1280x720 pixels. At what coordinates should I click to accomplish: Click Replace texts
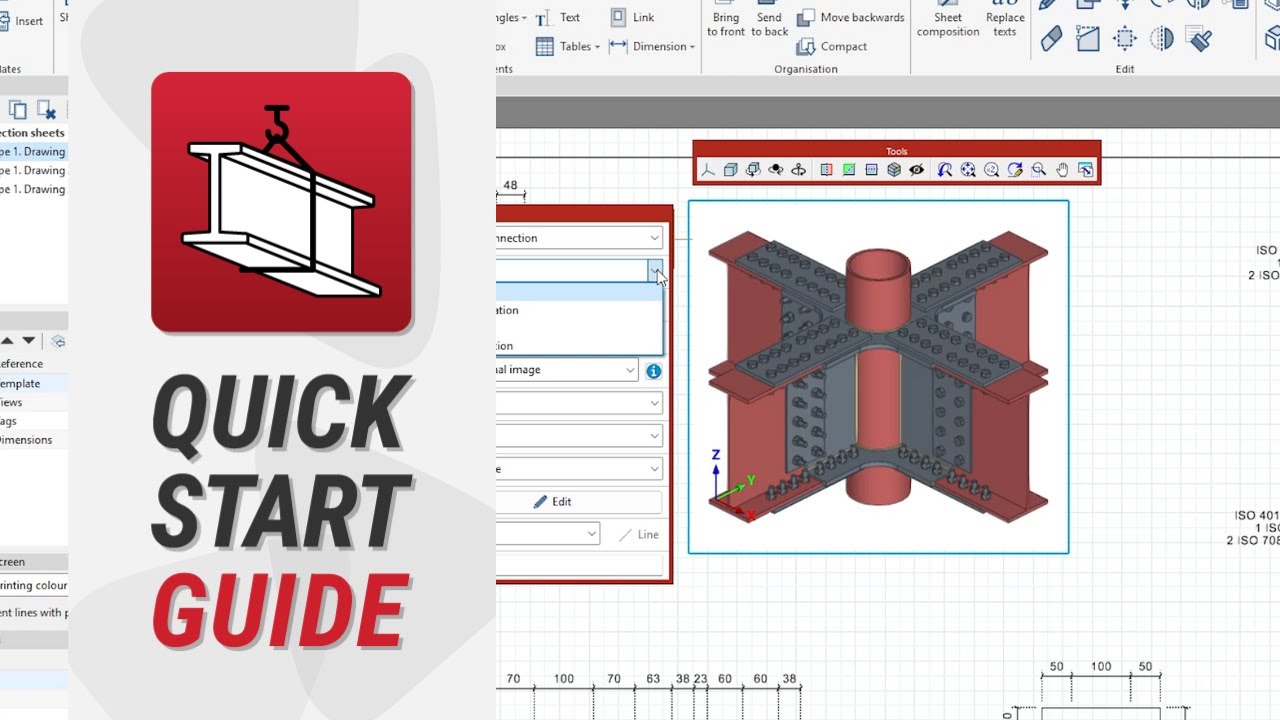point(1005,20)
